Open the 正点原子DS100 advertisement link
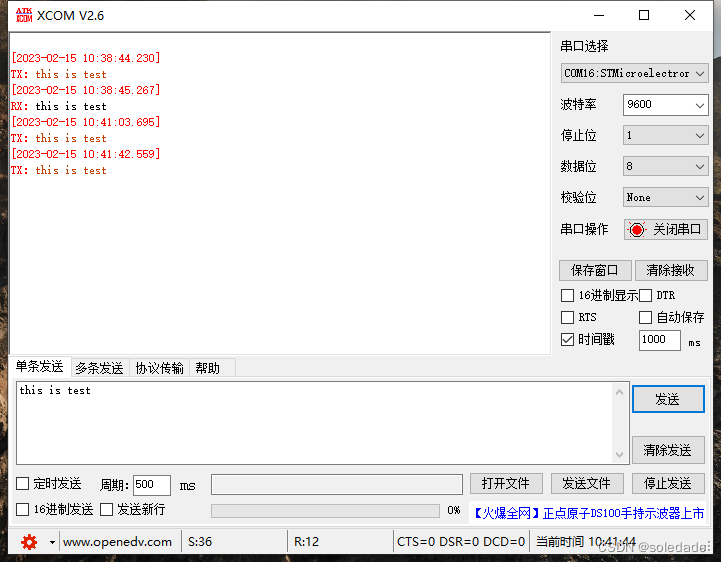Screen dimensions: 721x562 point(588,513)
